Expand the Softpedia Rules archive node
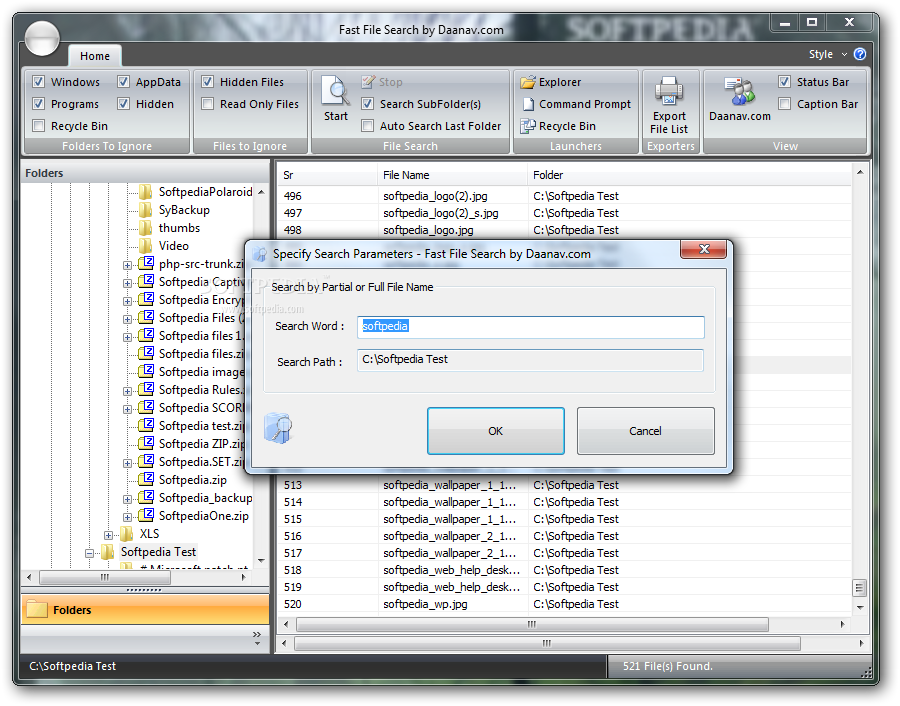This screenshot has height=706, width=900. [x=127, y=391]
